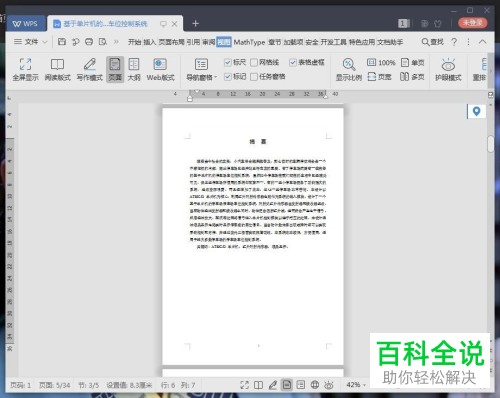Click the red Not Logged In (未登录) button
Image resolution: width=500 pixels, height=398 pixels.
[472, 23]
